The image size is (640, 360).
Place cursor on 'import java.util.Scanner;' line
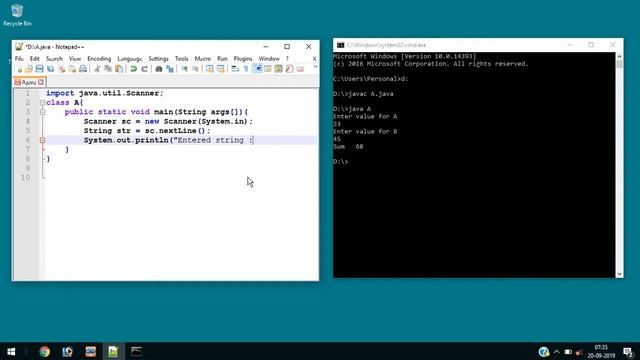(x=105, y=93)
